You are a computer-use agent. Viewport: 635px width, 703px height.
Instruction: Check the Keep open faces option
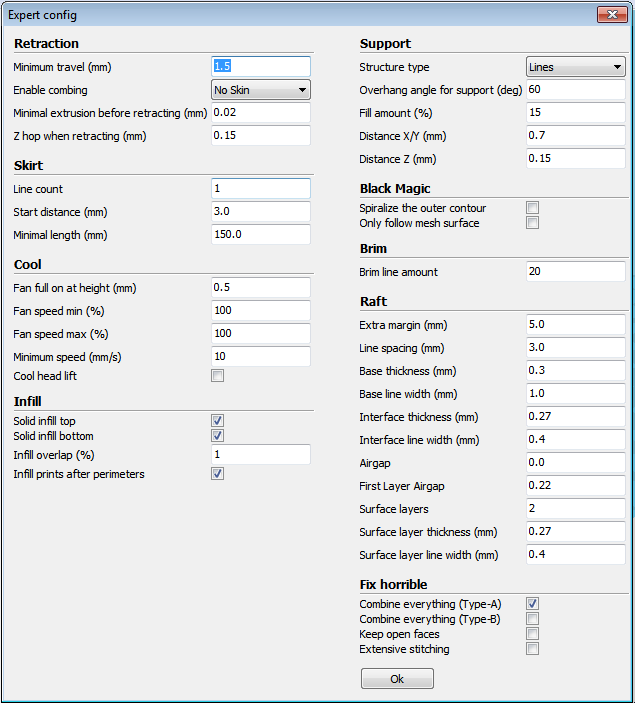[533, 634]
